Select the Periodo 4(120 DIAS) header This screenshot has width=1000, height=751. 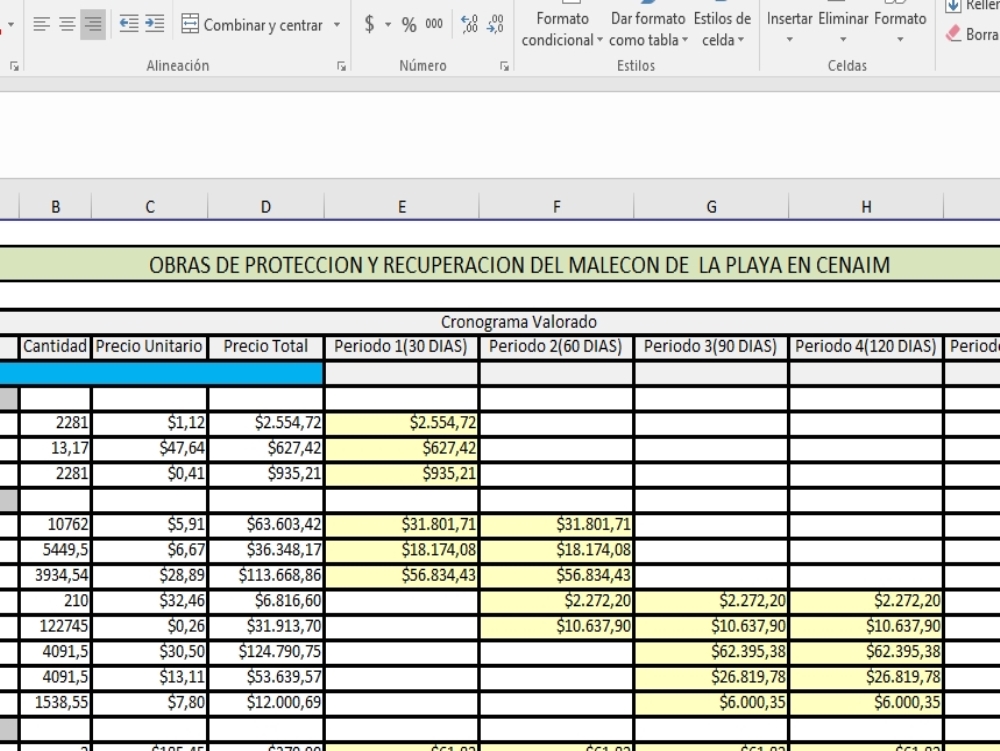click(x=865, y=347)
